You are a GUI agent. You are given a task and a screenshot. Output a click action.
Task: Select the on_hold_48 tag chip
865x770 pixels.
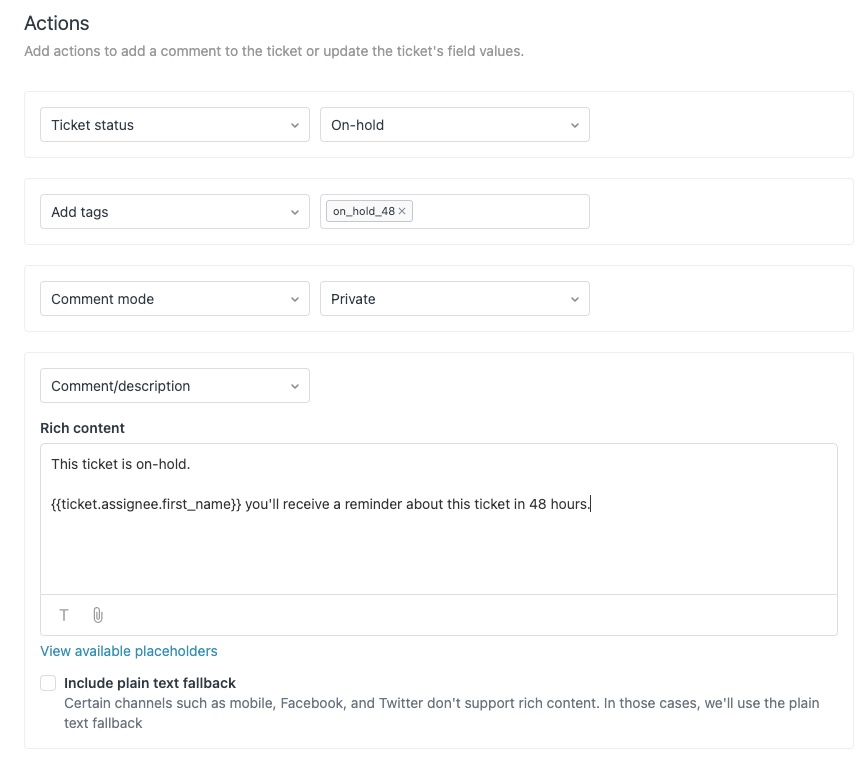[x=365, y=211]
